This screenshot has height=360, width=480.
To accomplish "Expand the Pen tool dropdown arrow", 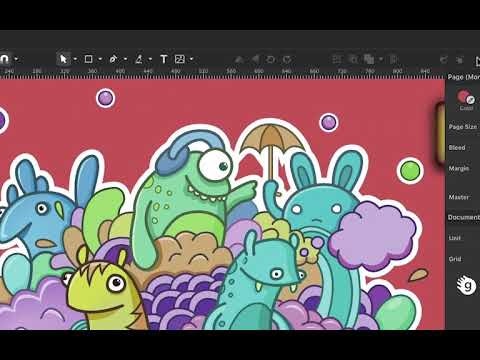I will [x=125, y=59].
